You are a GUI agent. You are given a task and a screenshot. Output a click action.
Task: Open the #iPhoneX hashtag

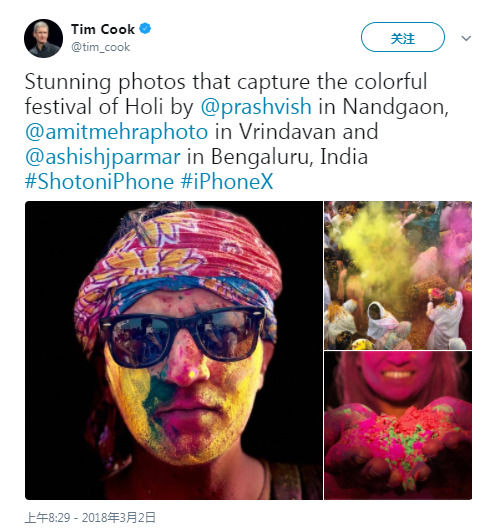[227, 182]
